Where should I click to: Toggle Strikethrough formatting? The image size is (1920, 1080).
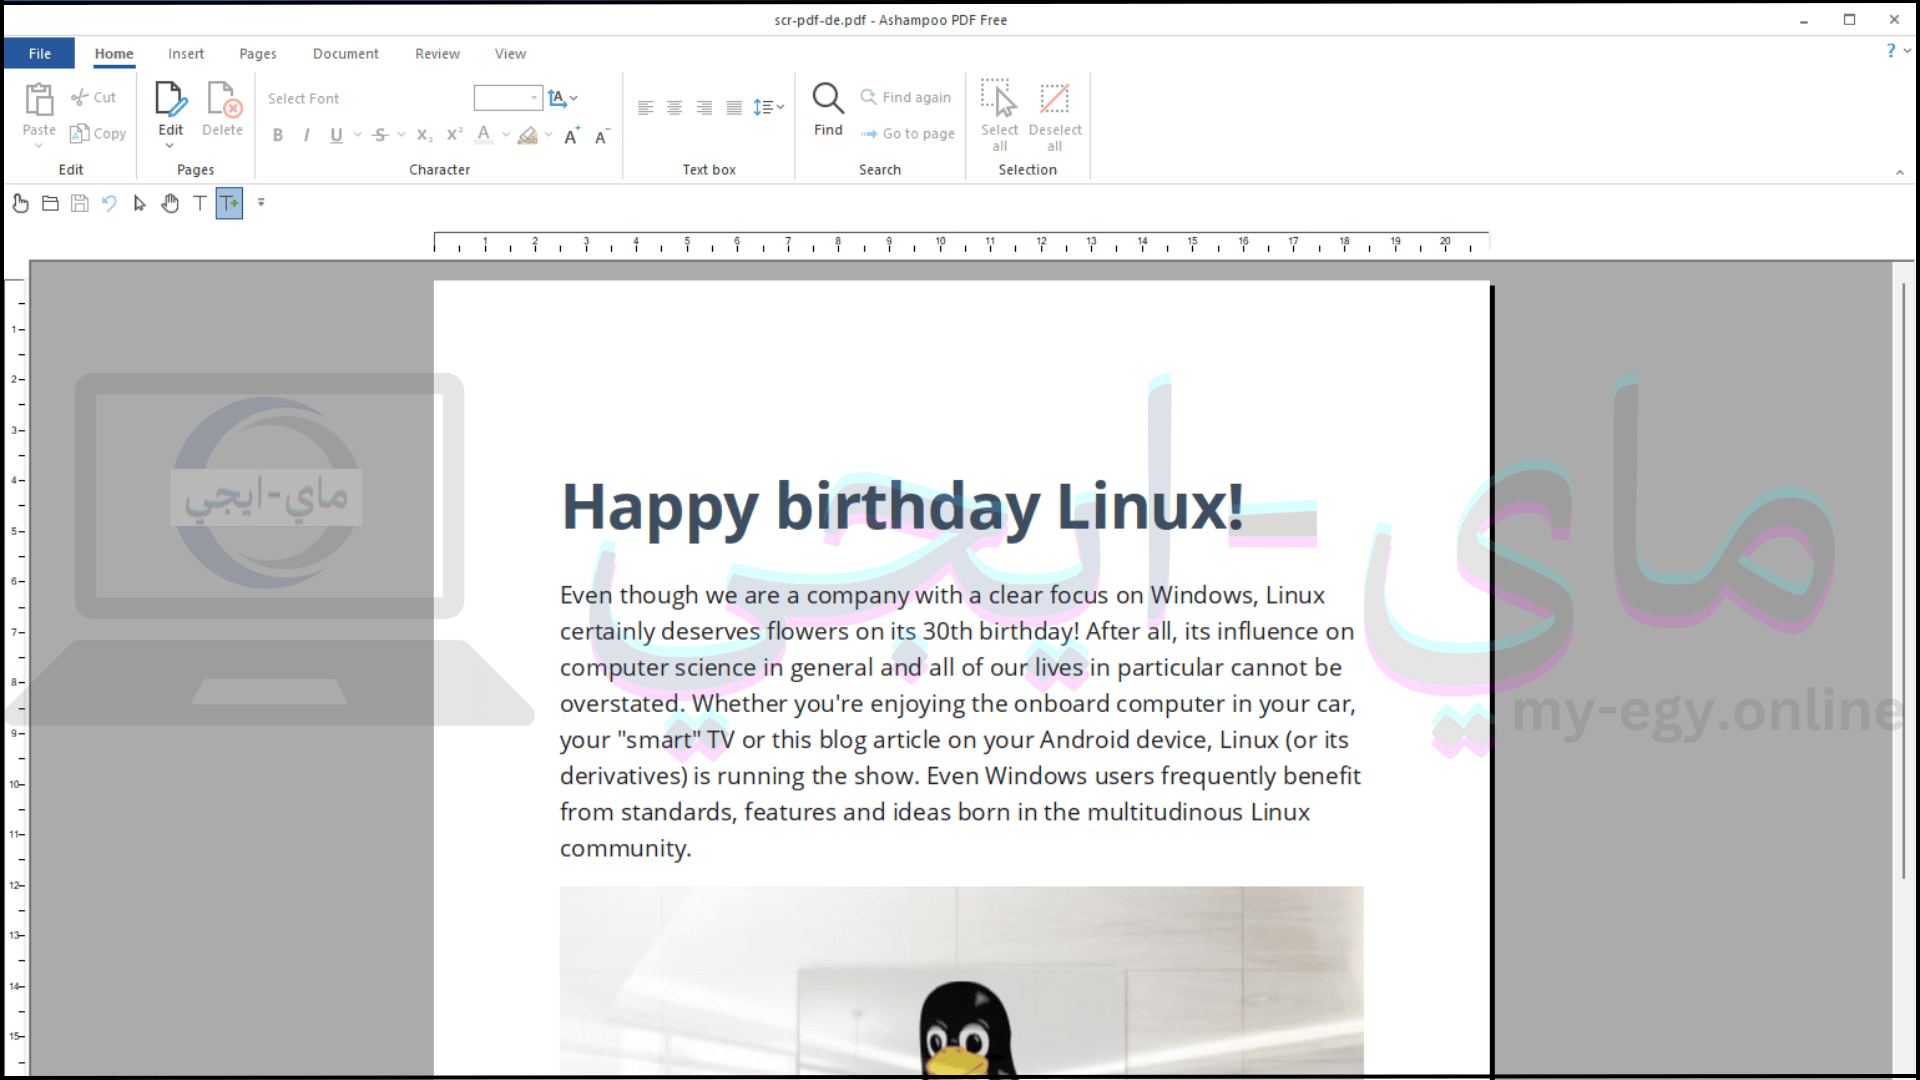tap(380, 135)
